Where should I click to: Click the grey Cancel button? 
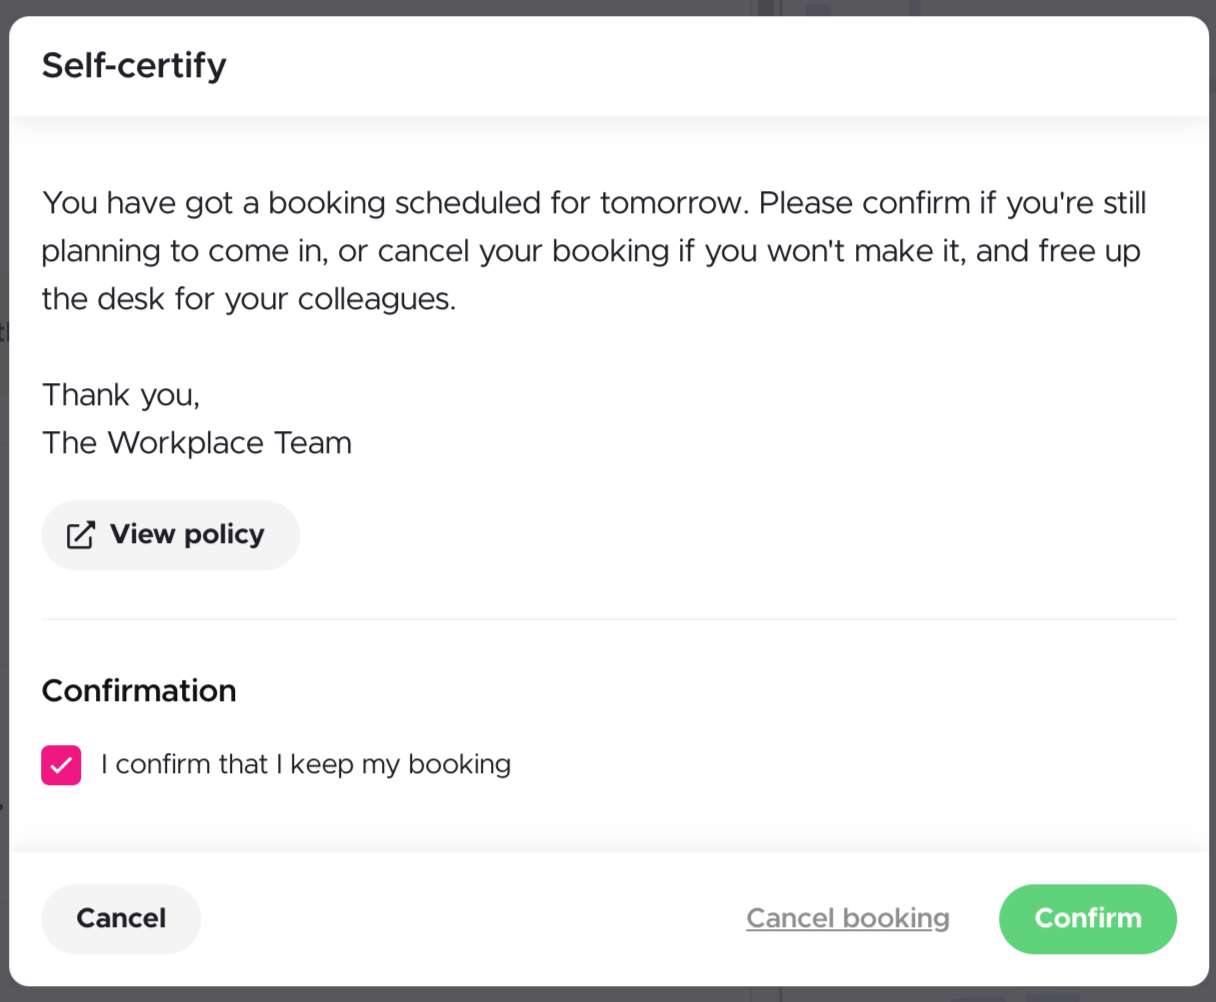coord(121,918)
